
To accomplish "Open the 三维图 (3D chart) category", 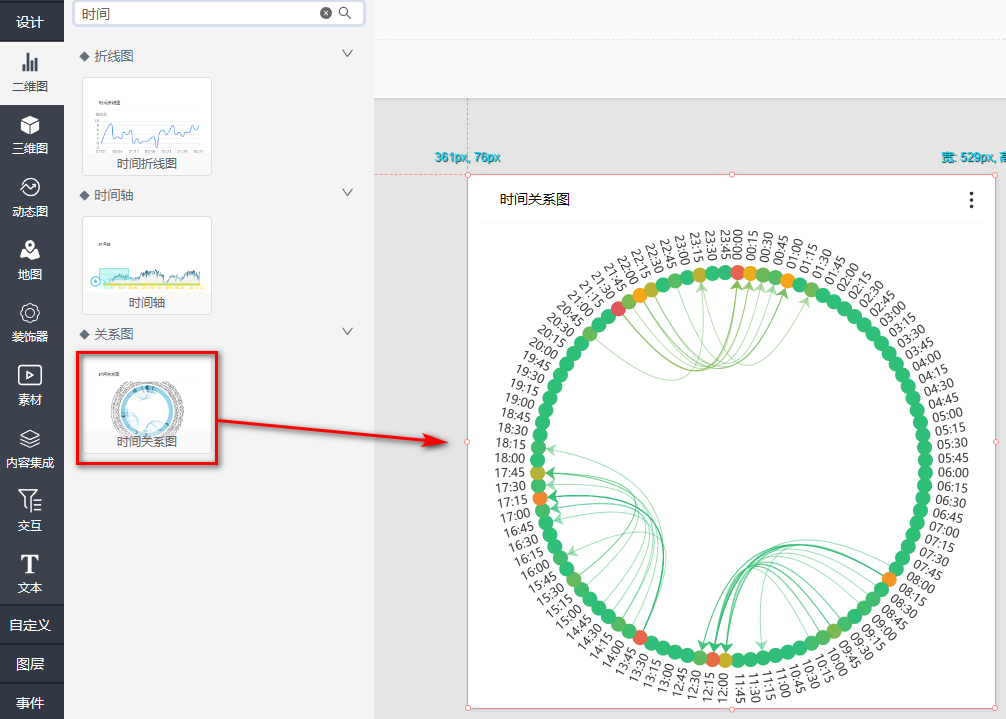I will [x=30, y=135].
